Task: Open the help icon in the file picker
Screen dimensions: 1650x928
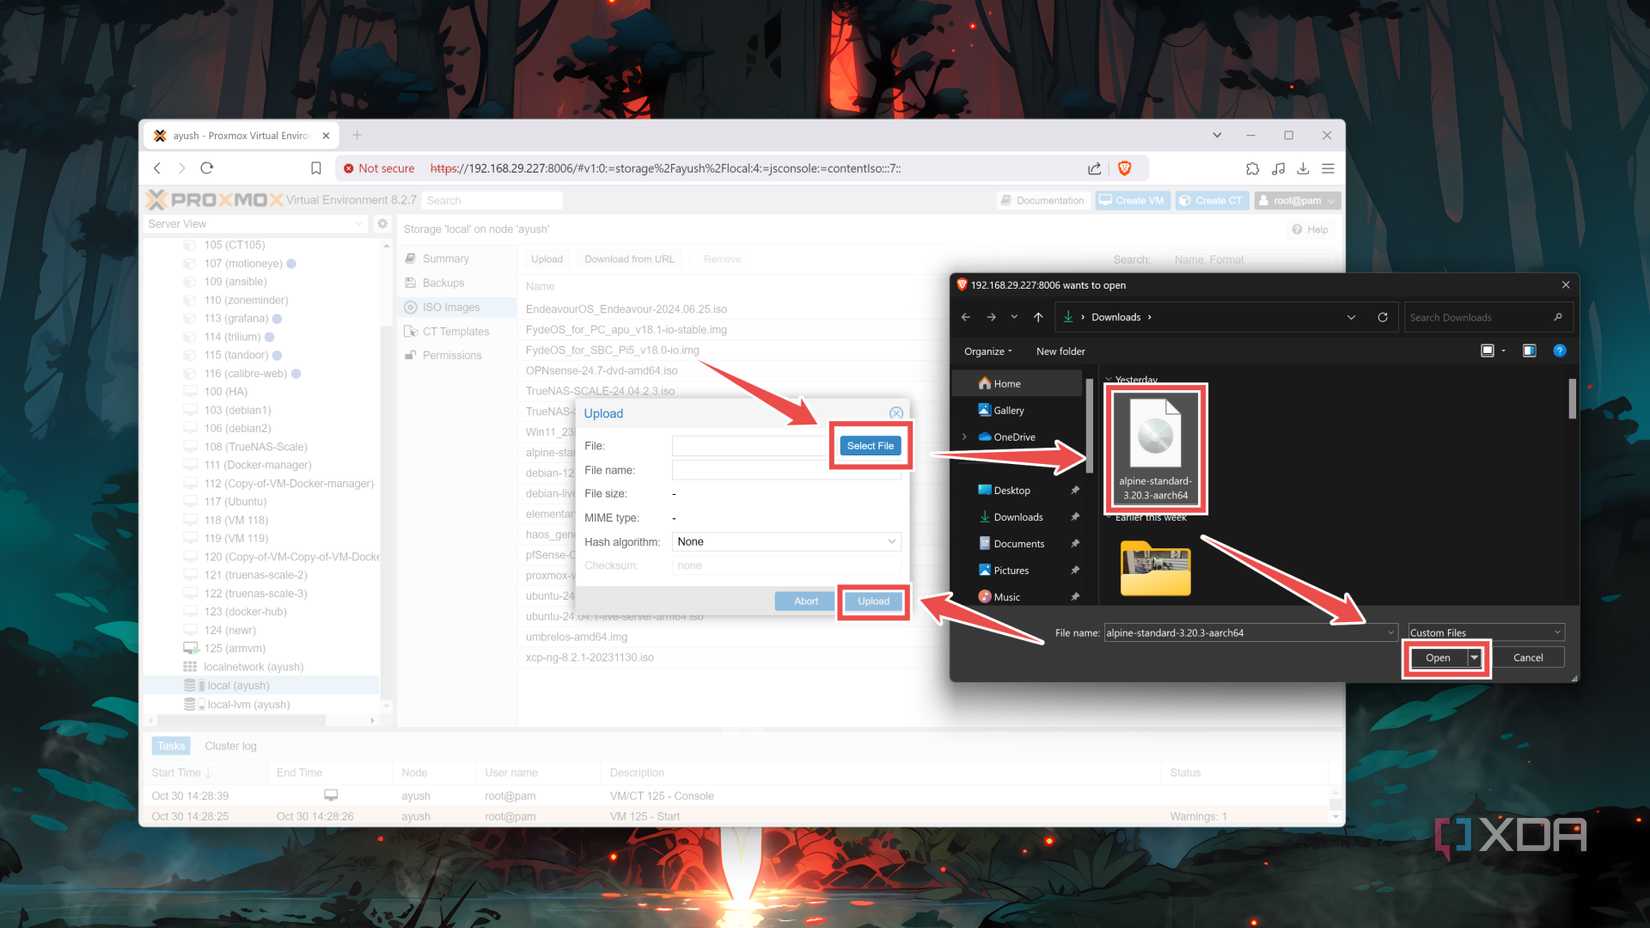Action: 1559,351
